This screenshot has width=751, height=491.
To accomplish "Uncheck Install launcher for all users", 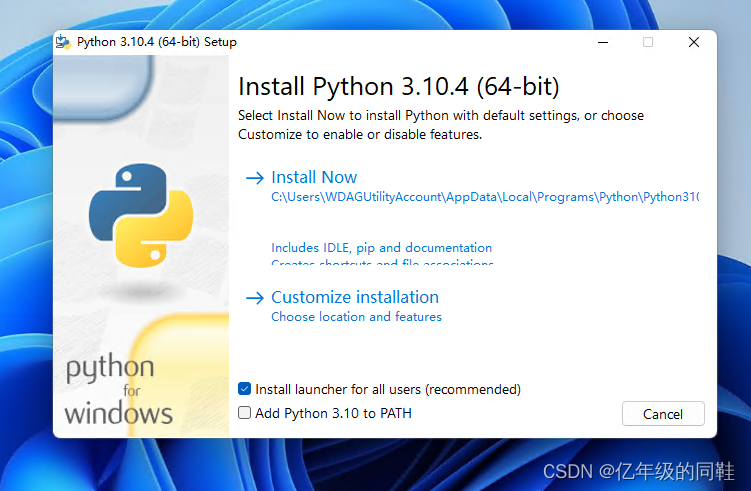I will (x=244, y=388).
